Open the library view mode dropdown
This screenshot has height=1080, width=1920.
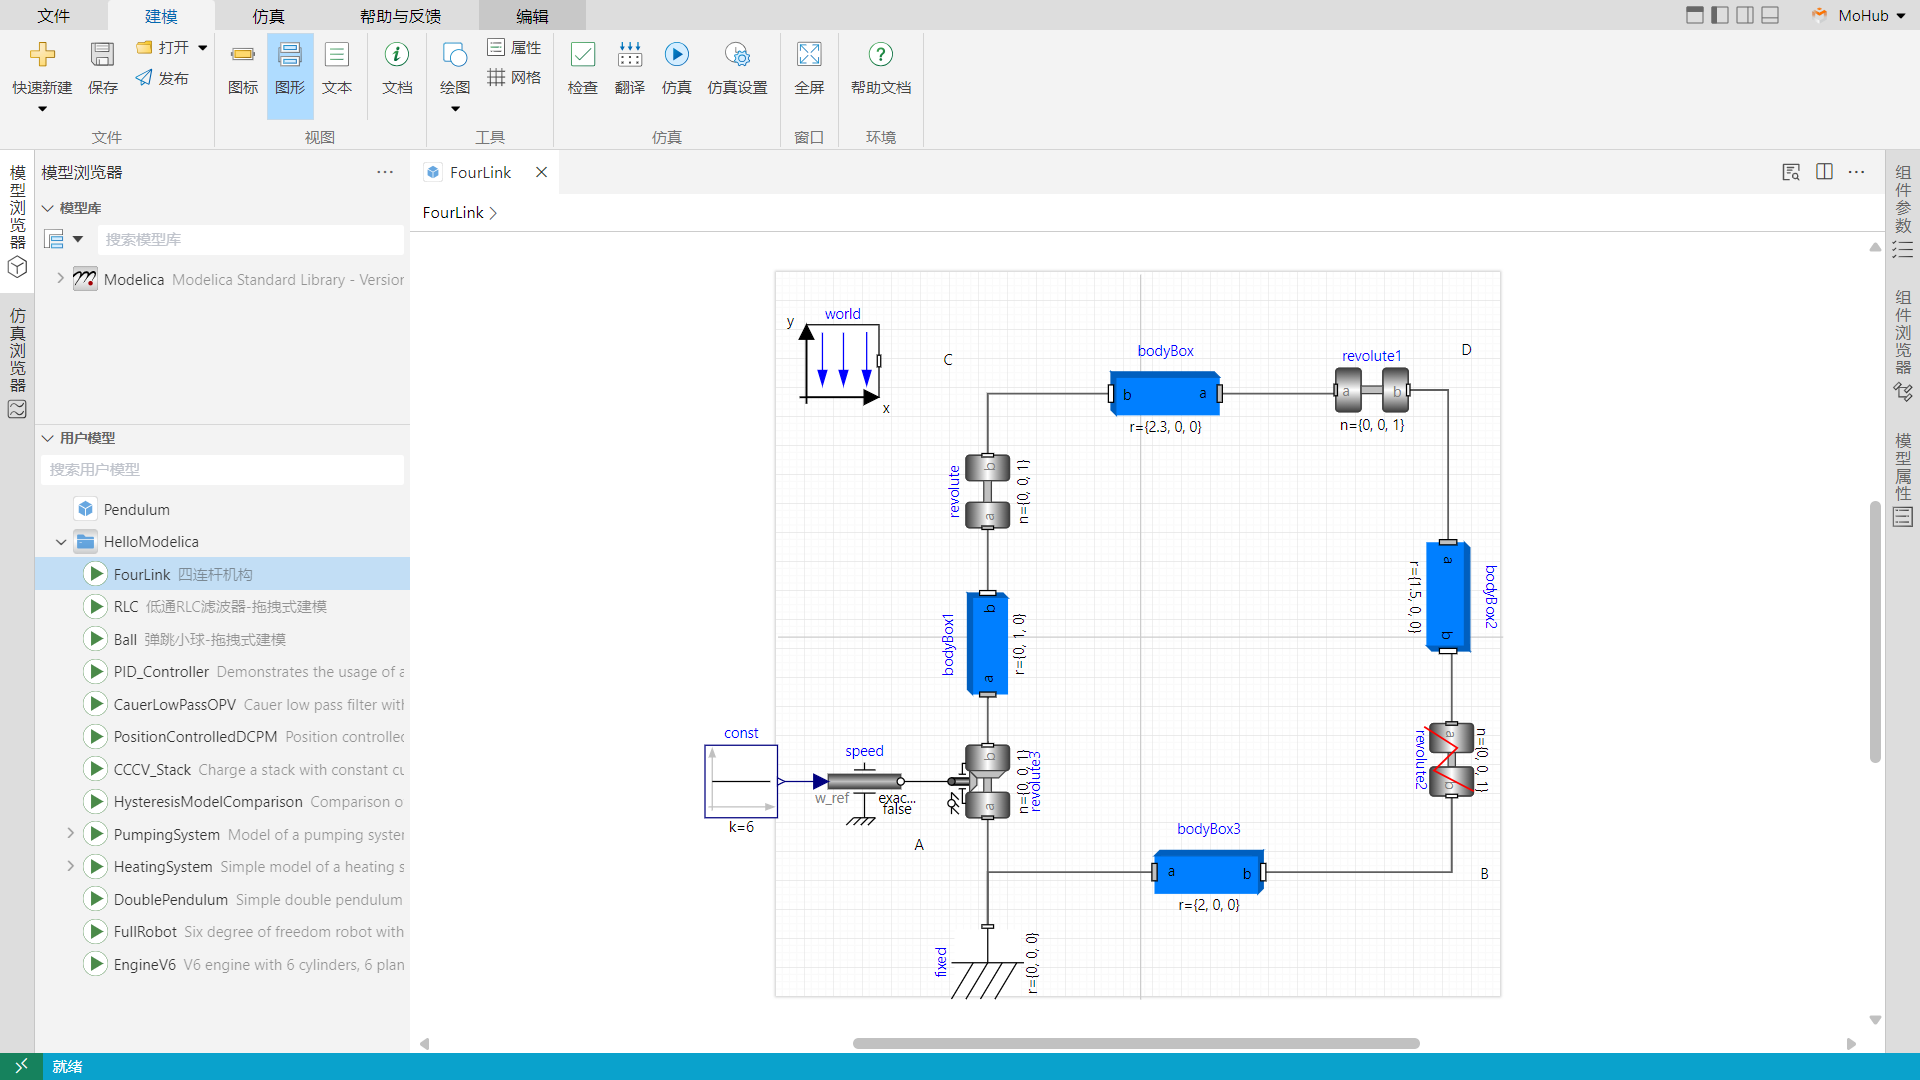pos(78,239)
